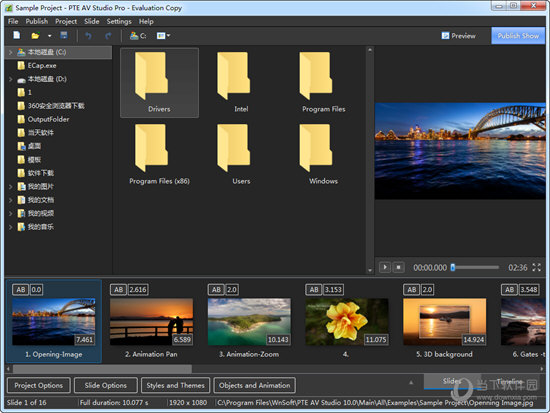Click the Preview button
The width and height of the screenshot is (550, 413).
[459, 36]
